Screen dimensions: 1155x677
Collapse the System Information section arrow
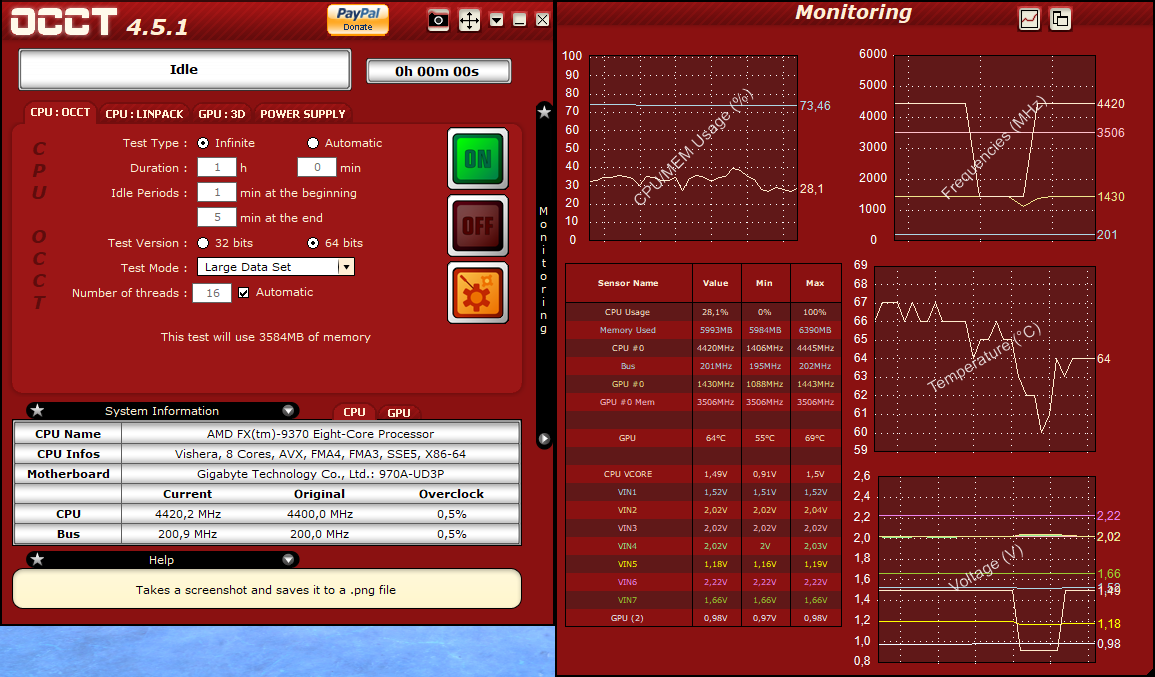pyautogui.click(x=288, y=410)
